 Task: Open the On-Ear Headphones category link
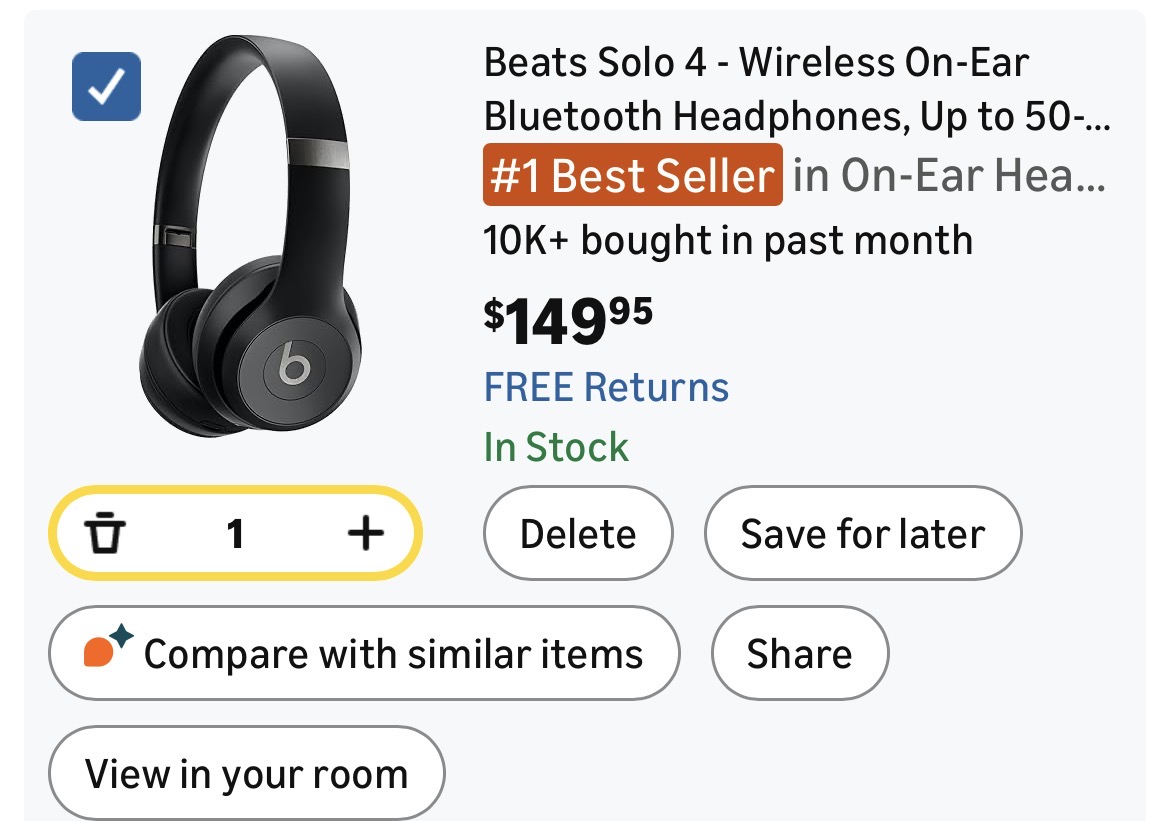pos(949,177)
